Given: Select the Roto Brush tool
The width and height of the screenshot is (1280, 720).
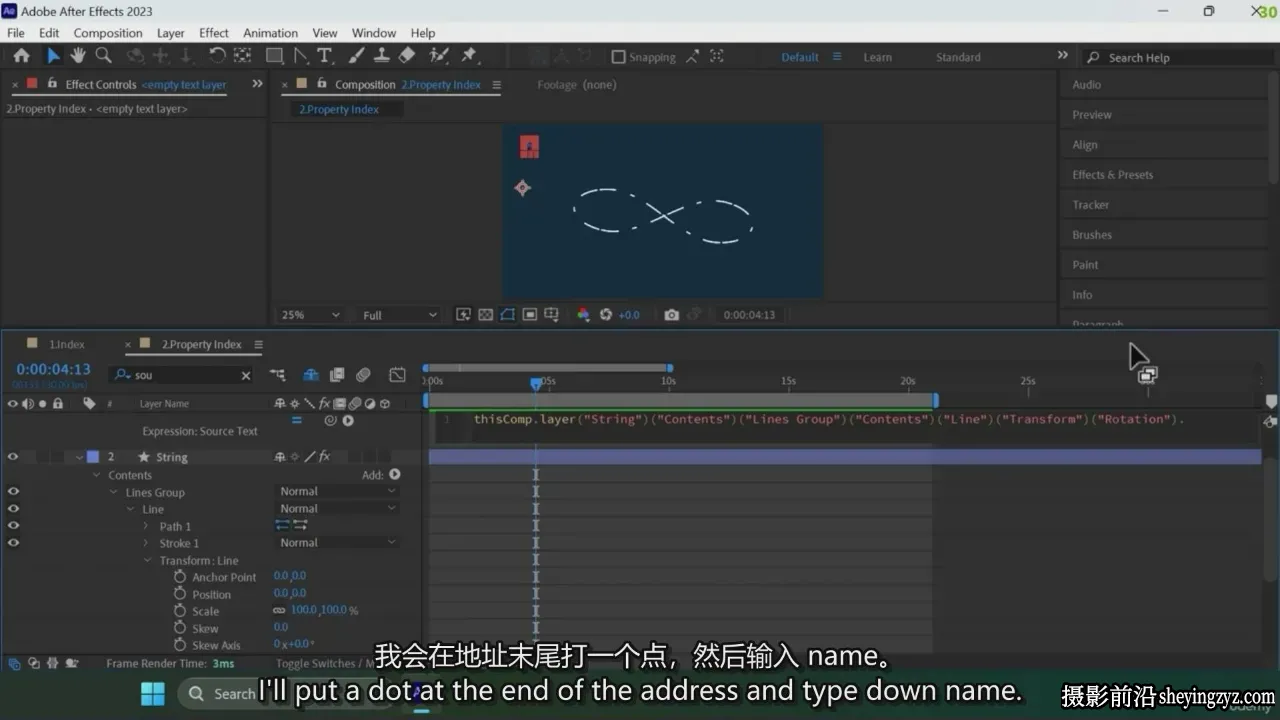Looking at the screenshot, I should coord(439,56).
